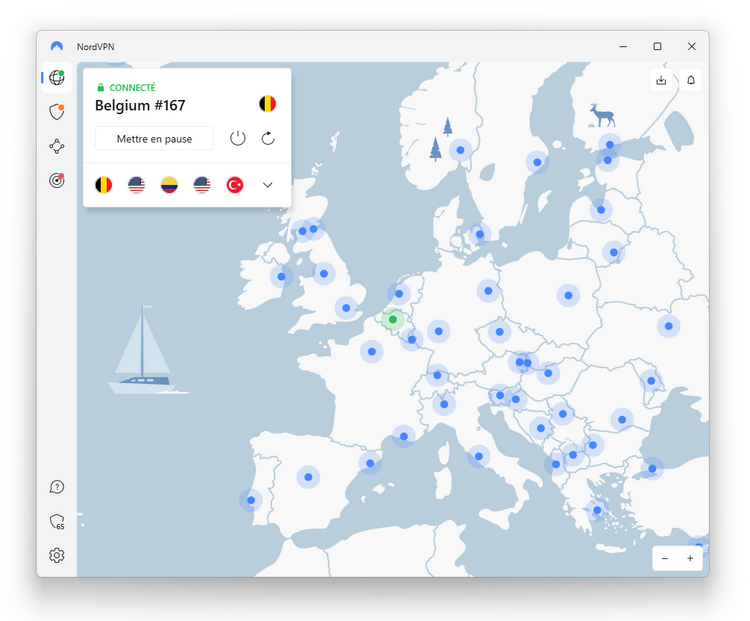Screen dimensions: 750x621
Task: Expand recent connections chevron
Action: 268,185
